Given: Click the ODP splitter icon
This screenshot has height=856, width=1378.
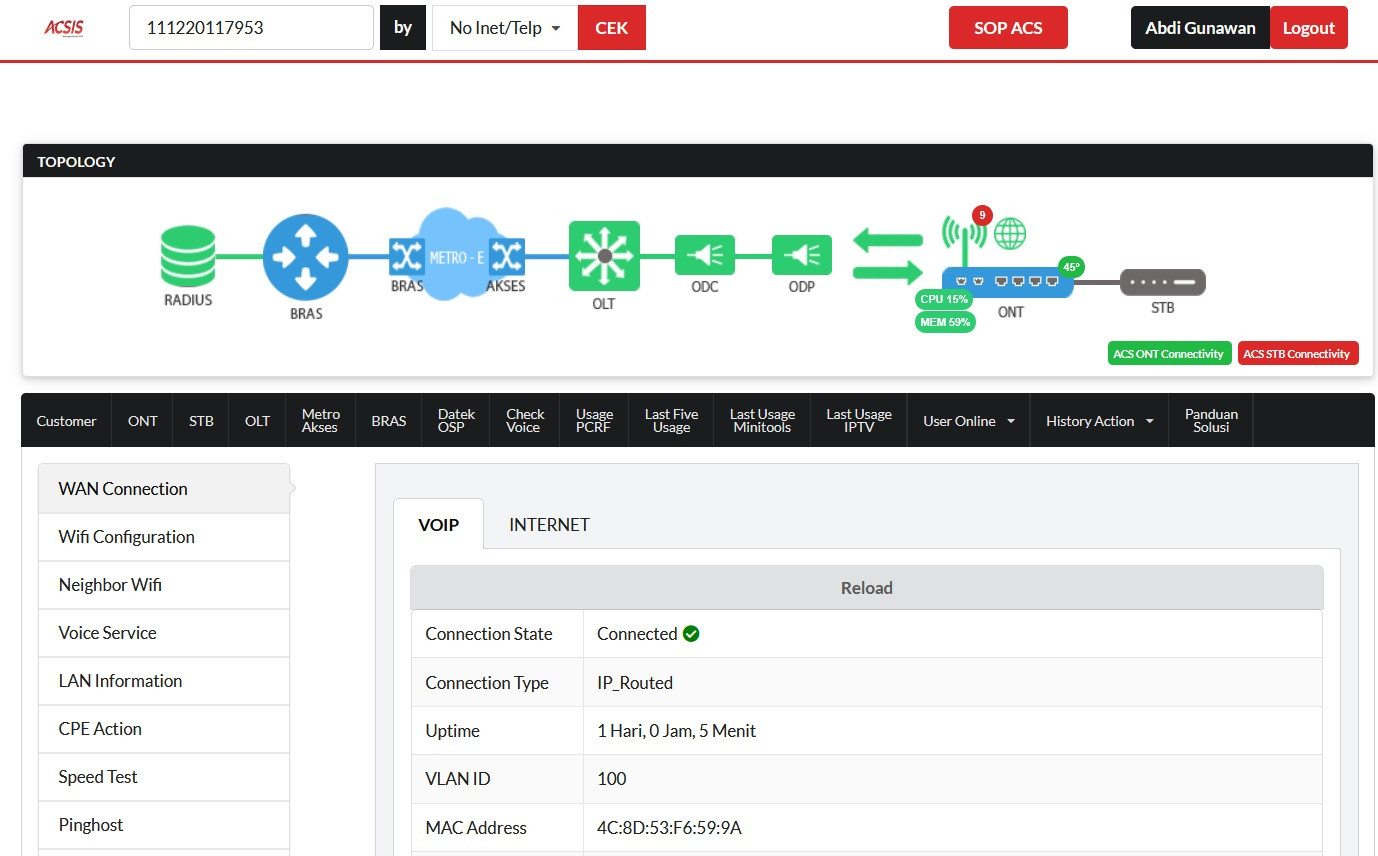Looking at the screenshot, I should pos(802,255).
